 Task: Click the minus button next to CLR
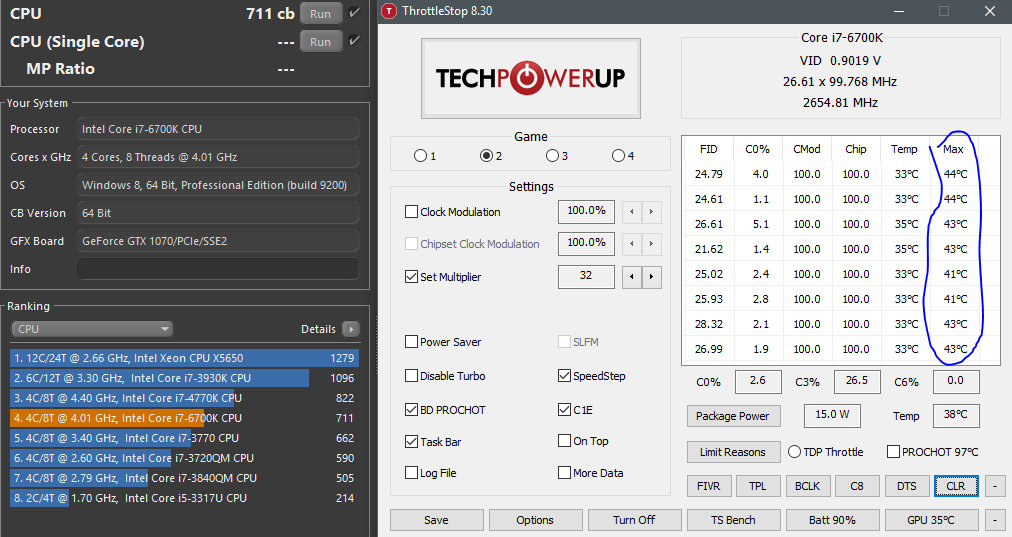pyautogui.click(x=996, y=486)
